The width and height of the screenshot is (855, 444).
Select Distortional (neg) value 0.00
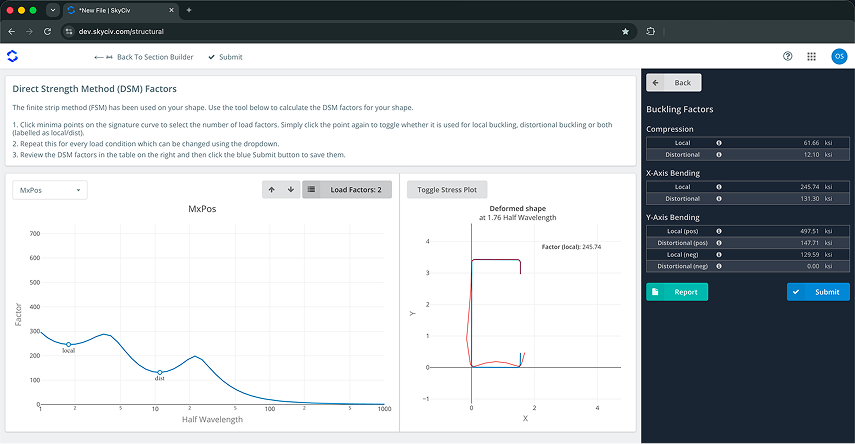point(813,267)
